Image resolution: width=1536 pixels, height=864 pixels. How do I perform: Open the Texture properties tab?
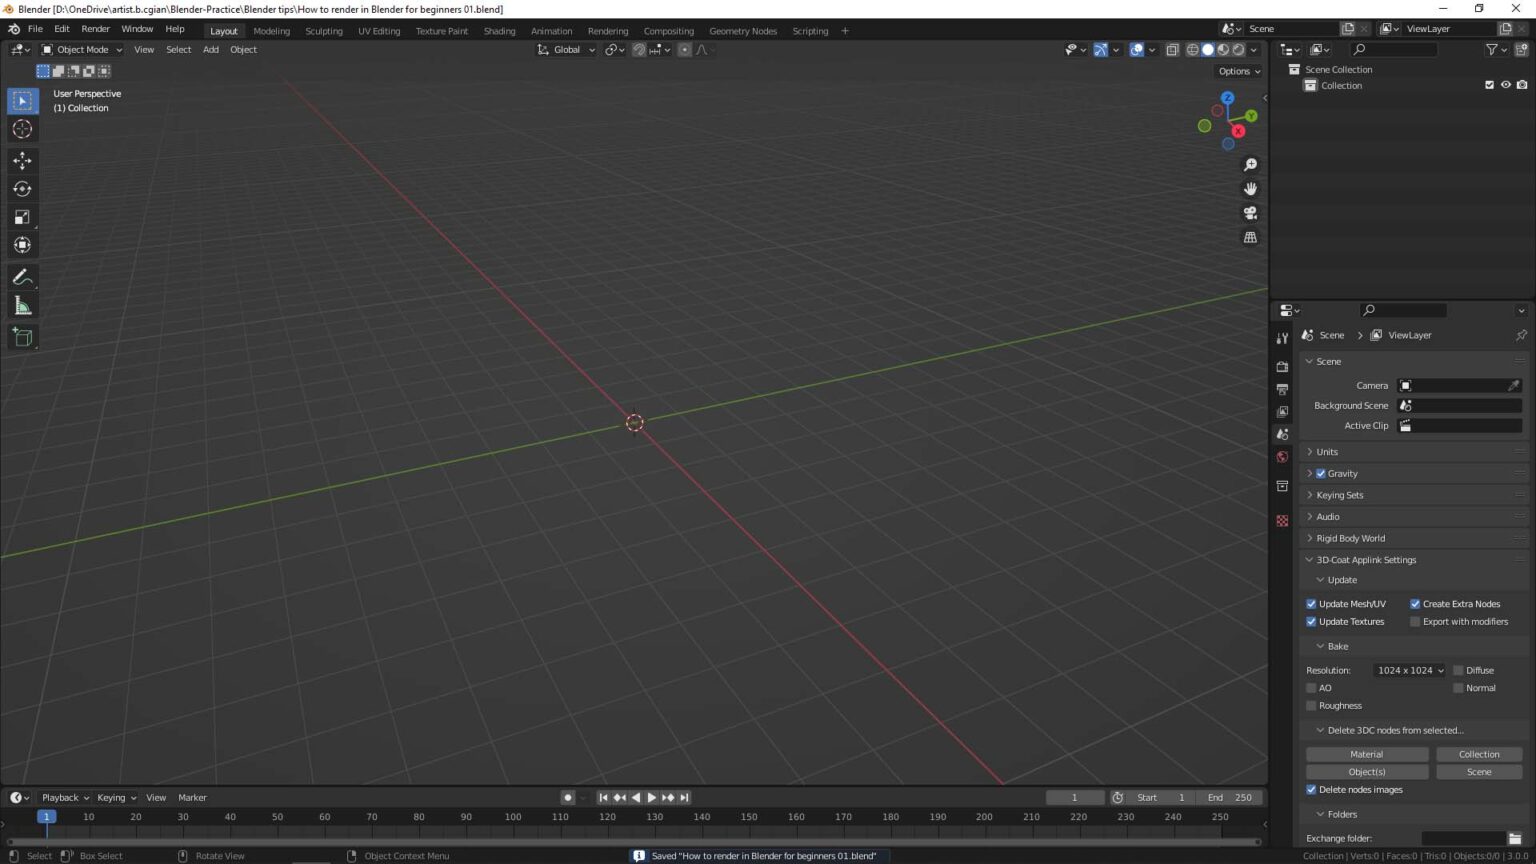pyautogui.click(x=1282, y=521)
